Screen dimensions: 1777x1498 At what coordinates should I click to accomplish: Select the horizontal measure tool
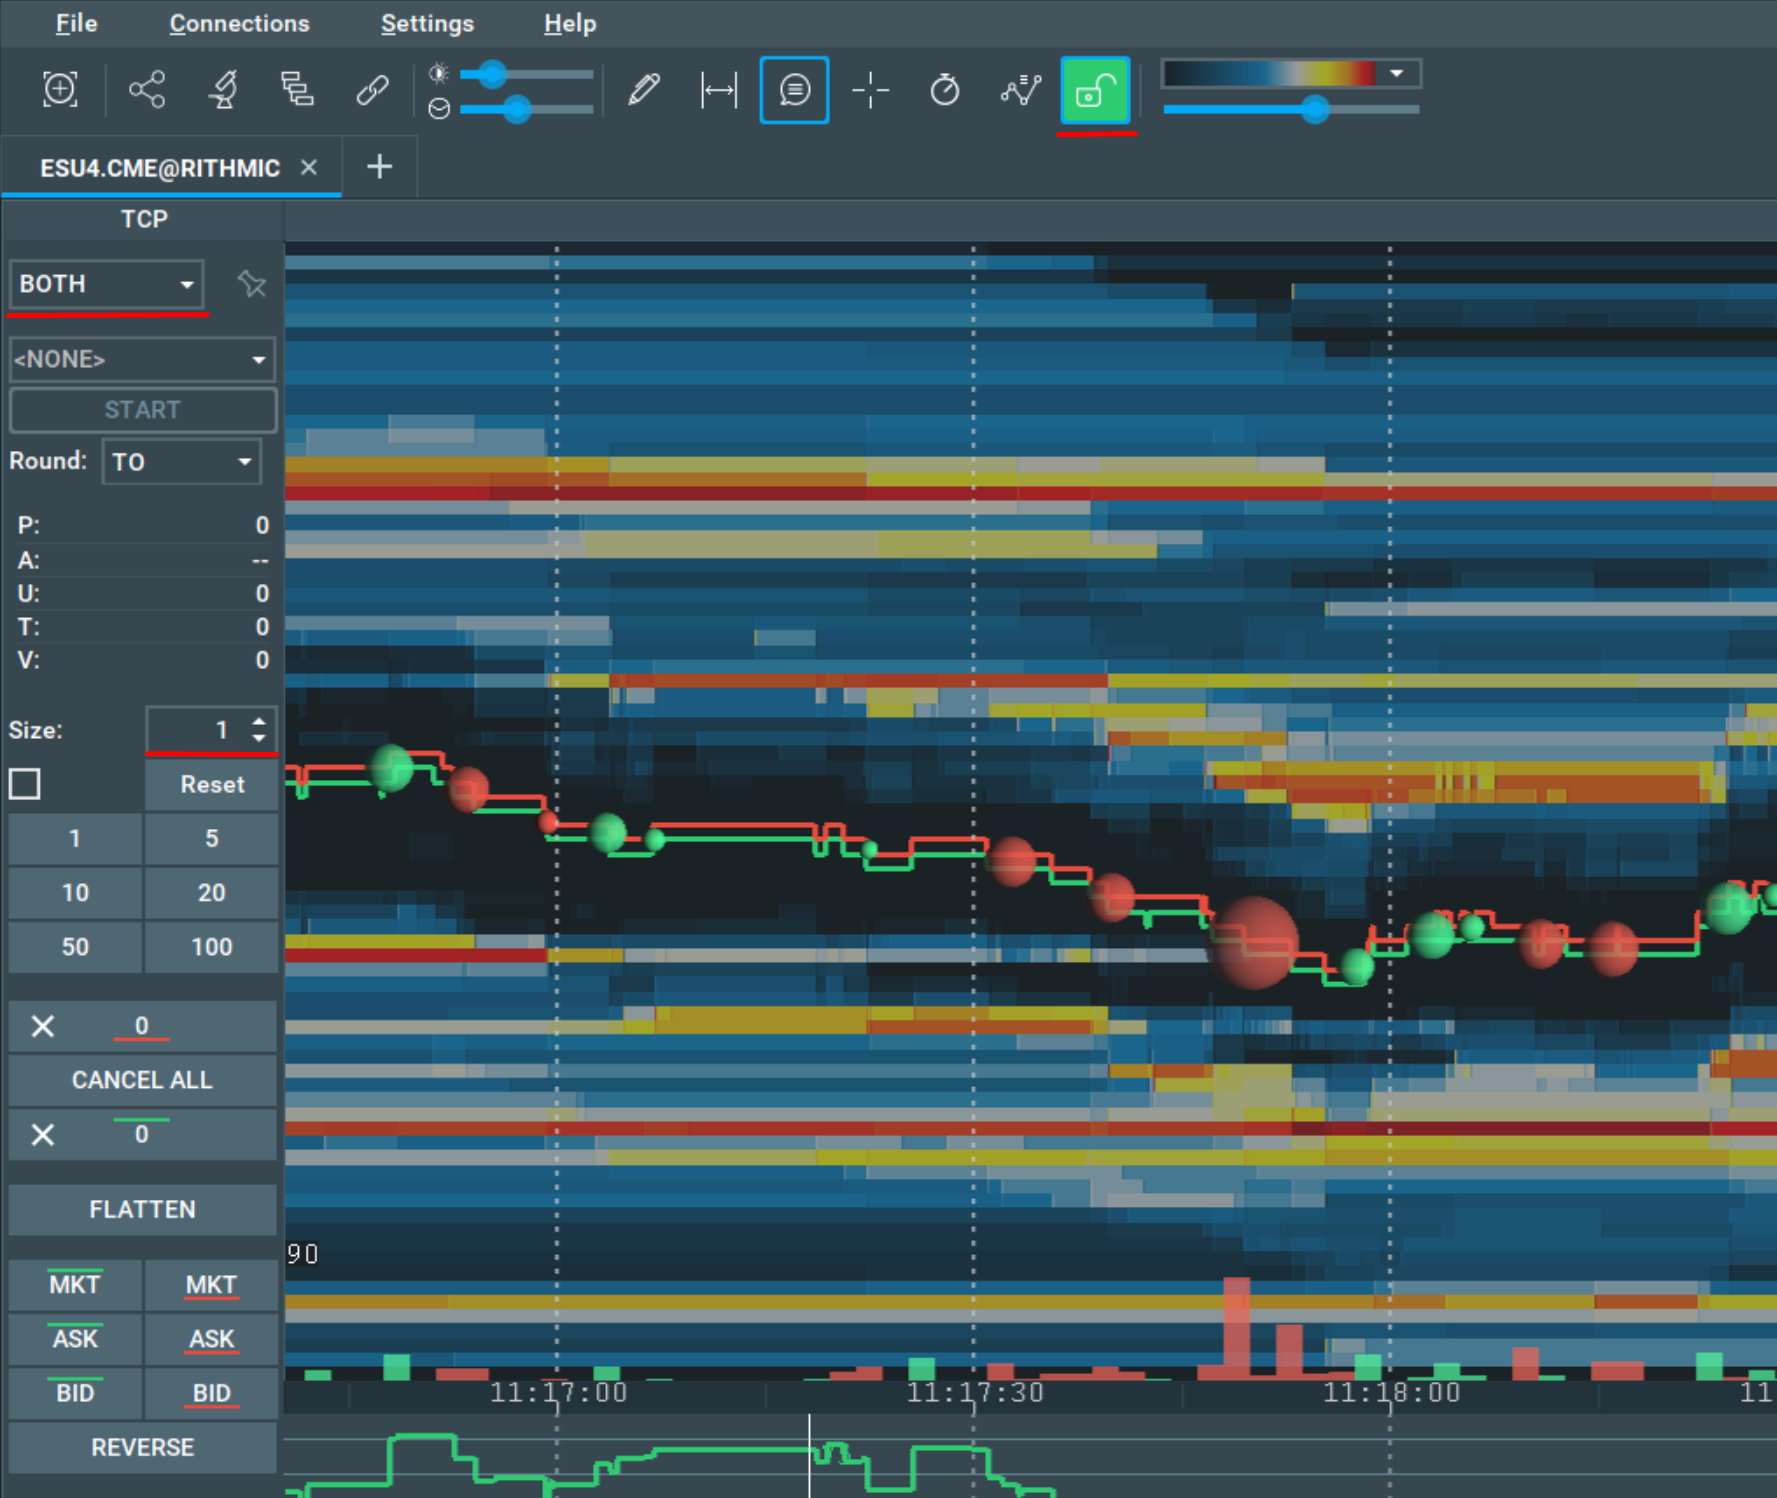coord(719,90)
